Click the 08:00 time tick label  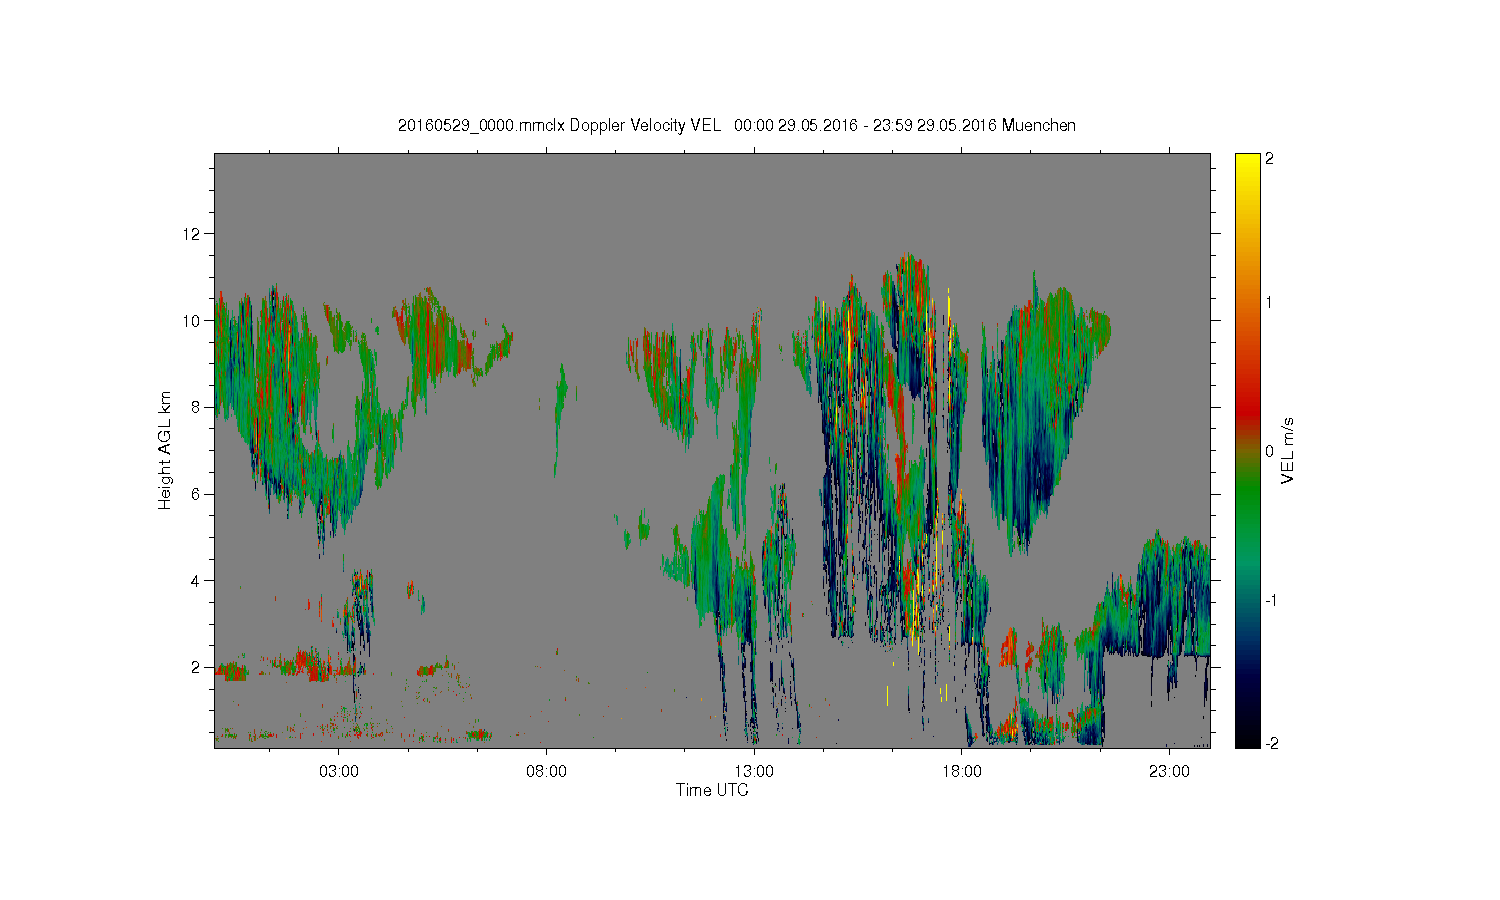[x=546, y=771]
